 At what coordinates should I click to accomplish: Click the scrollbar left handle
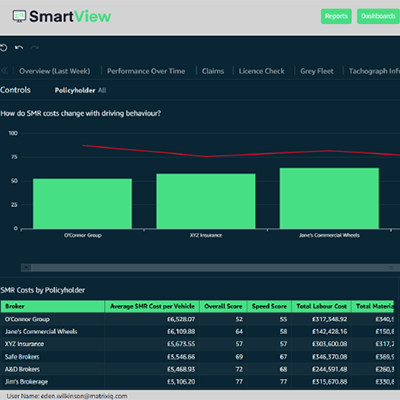click(x=26, y=267)
